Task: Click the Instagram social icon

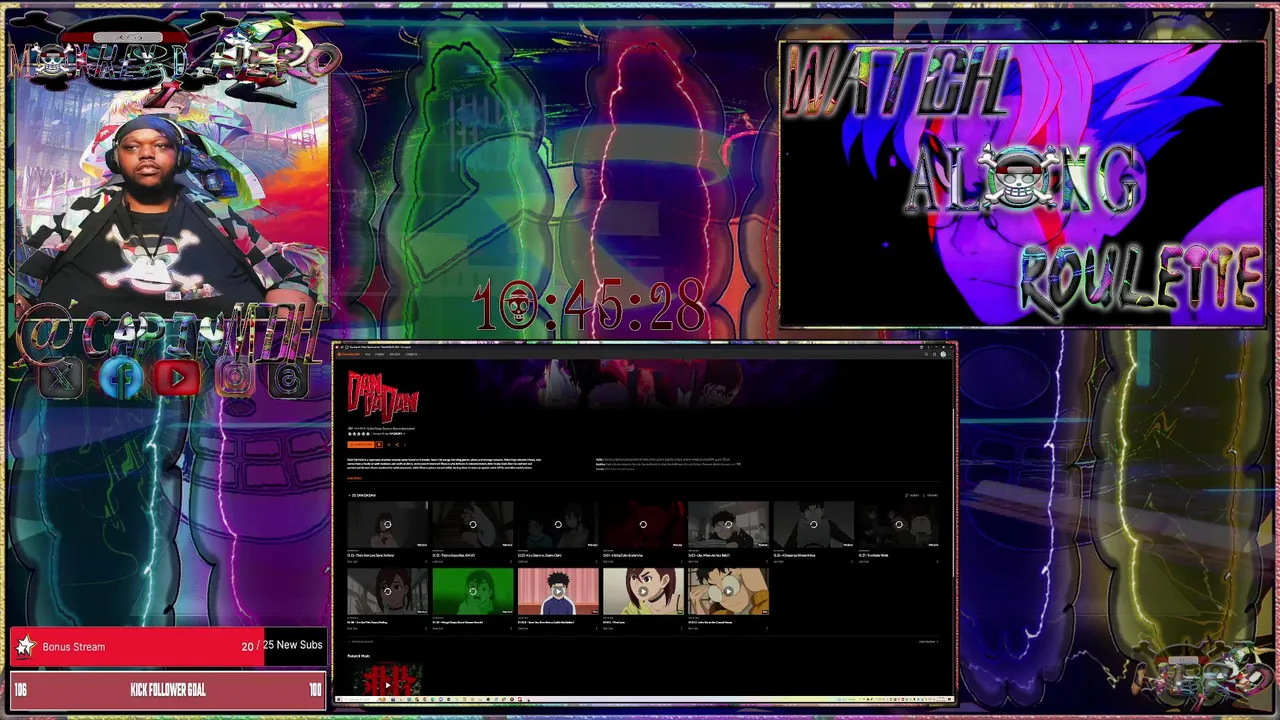Action: point(234,378)
